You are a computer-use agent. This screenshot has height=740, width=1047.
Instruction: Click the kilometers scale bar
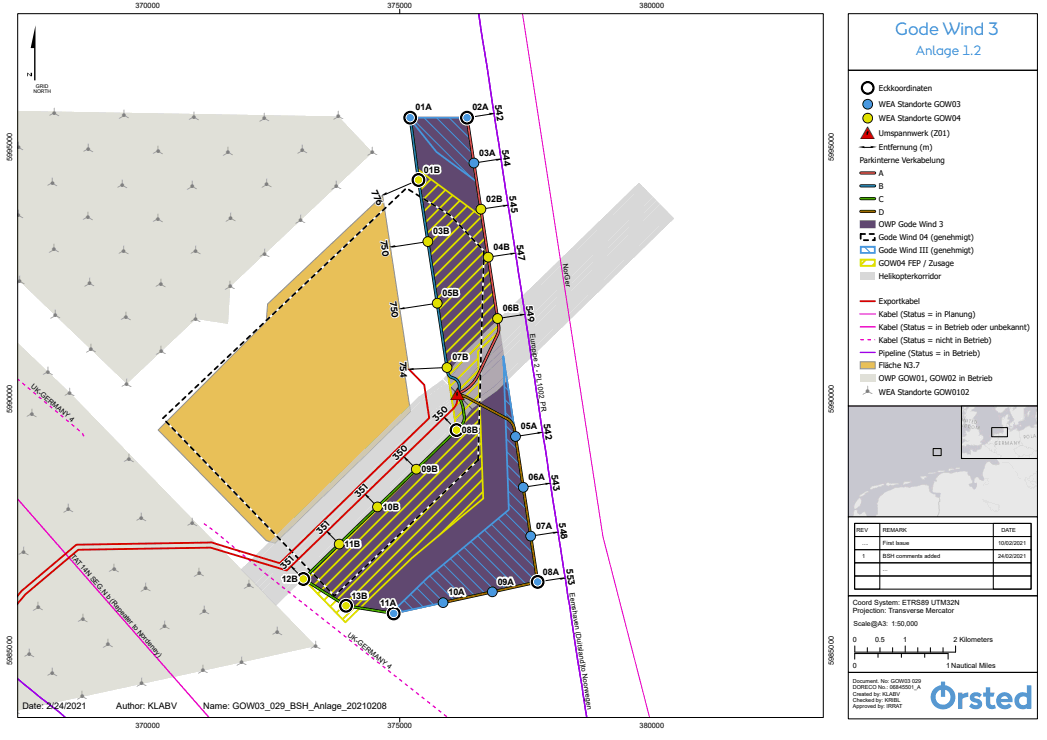[x=905, y=647]
